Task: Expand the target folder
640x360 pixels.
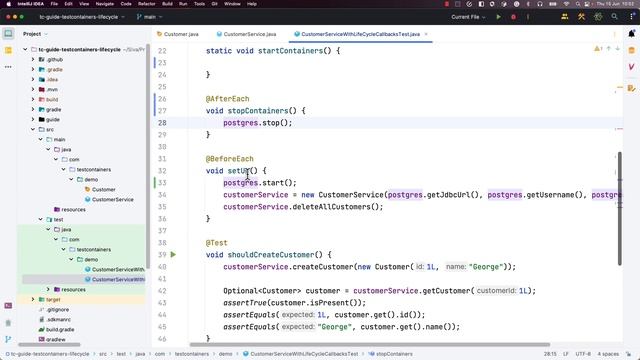Action: [x=33, y=300]
